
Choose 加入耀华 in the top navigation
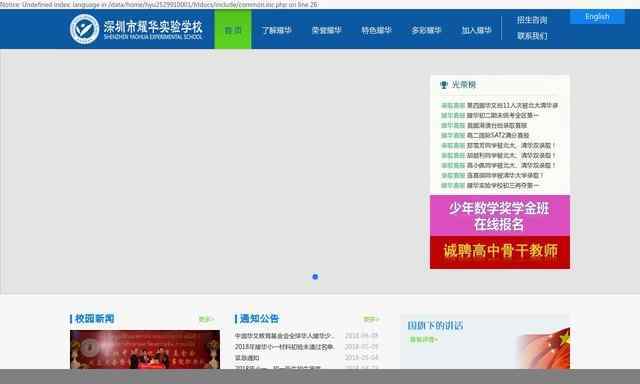(x=476, y=30)
